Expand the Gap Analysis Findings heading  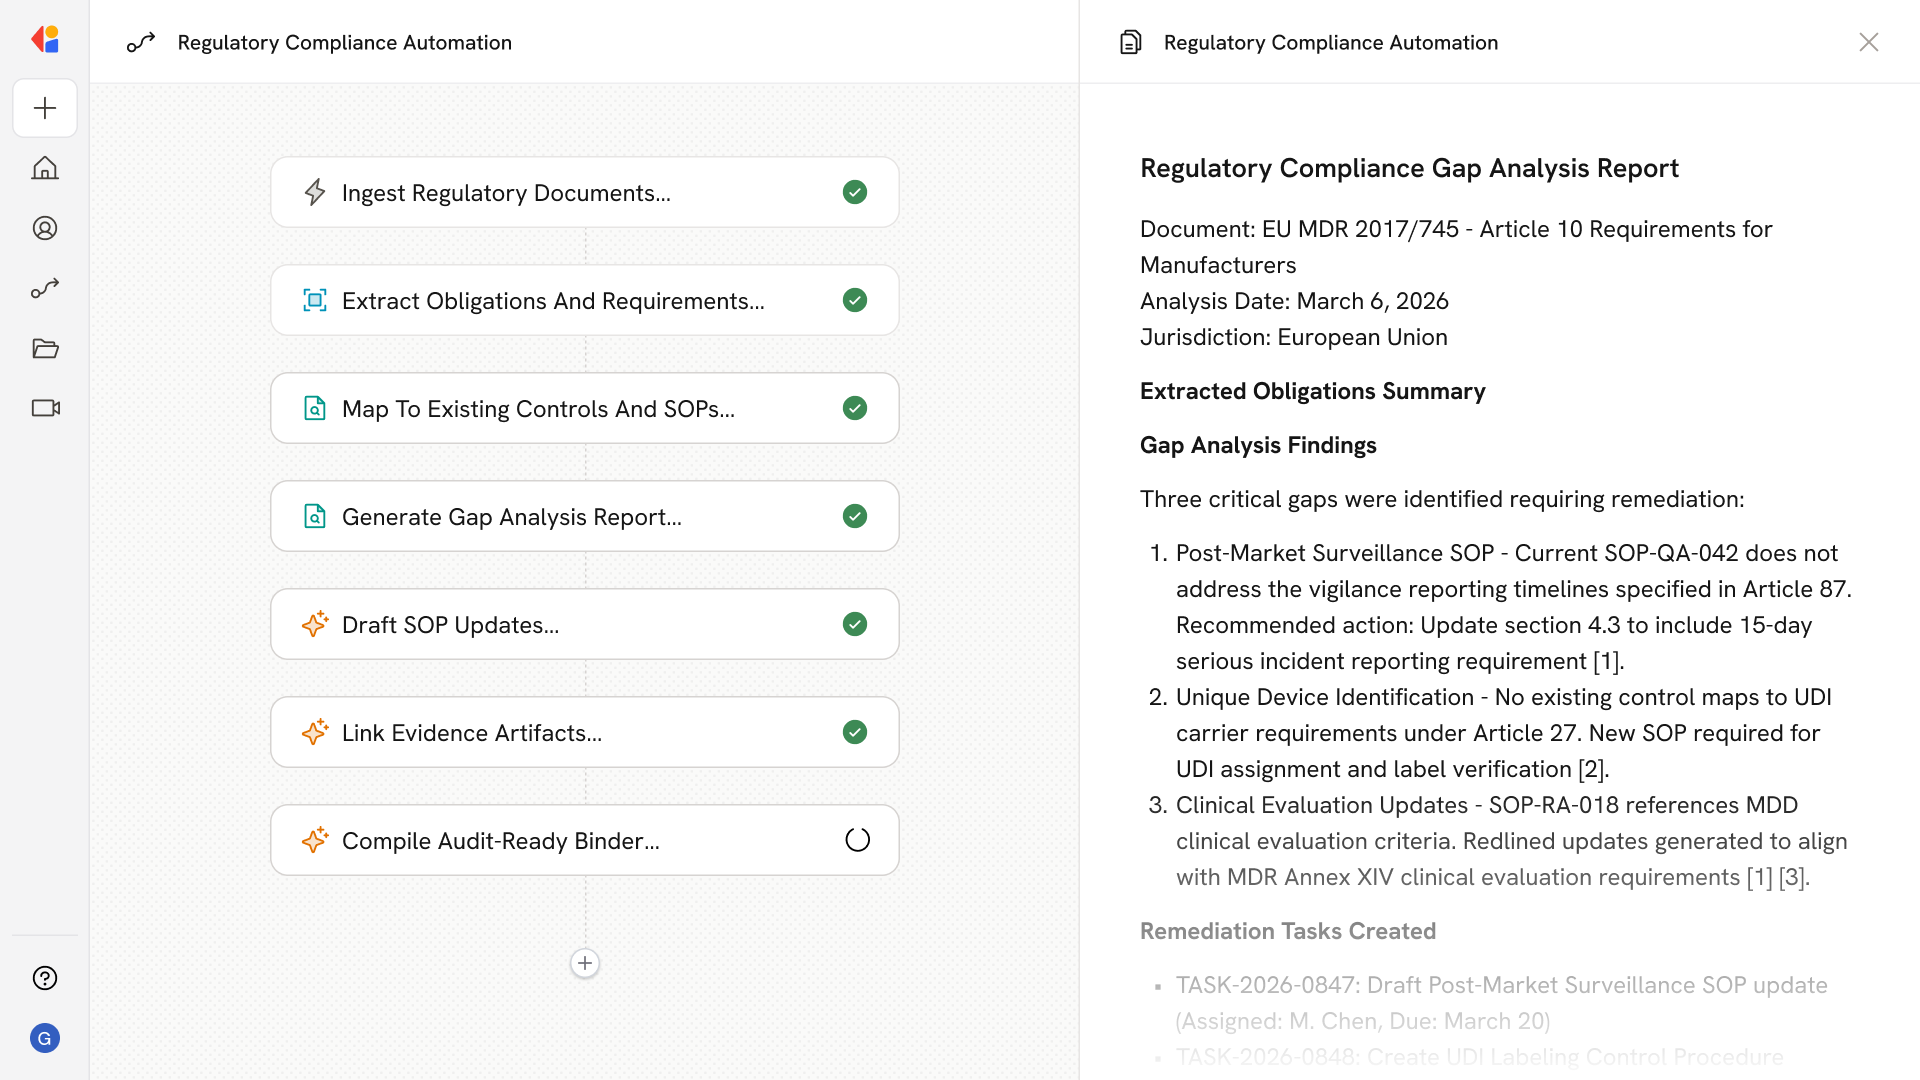(x=1258, y=445)
